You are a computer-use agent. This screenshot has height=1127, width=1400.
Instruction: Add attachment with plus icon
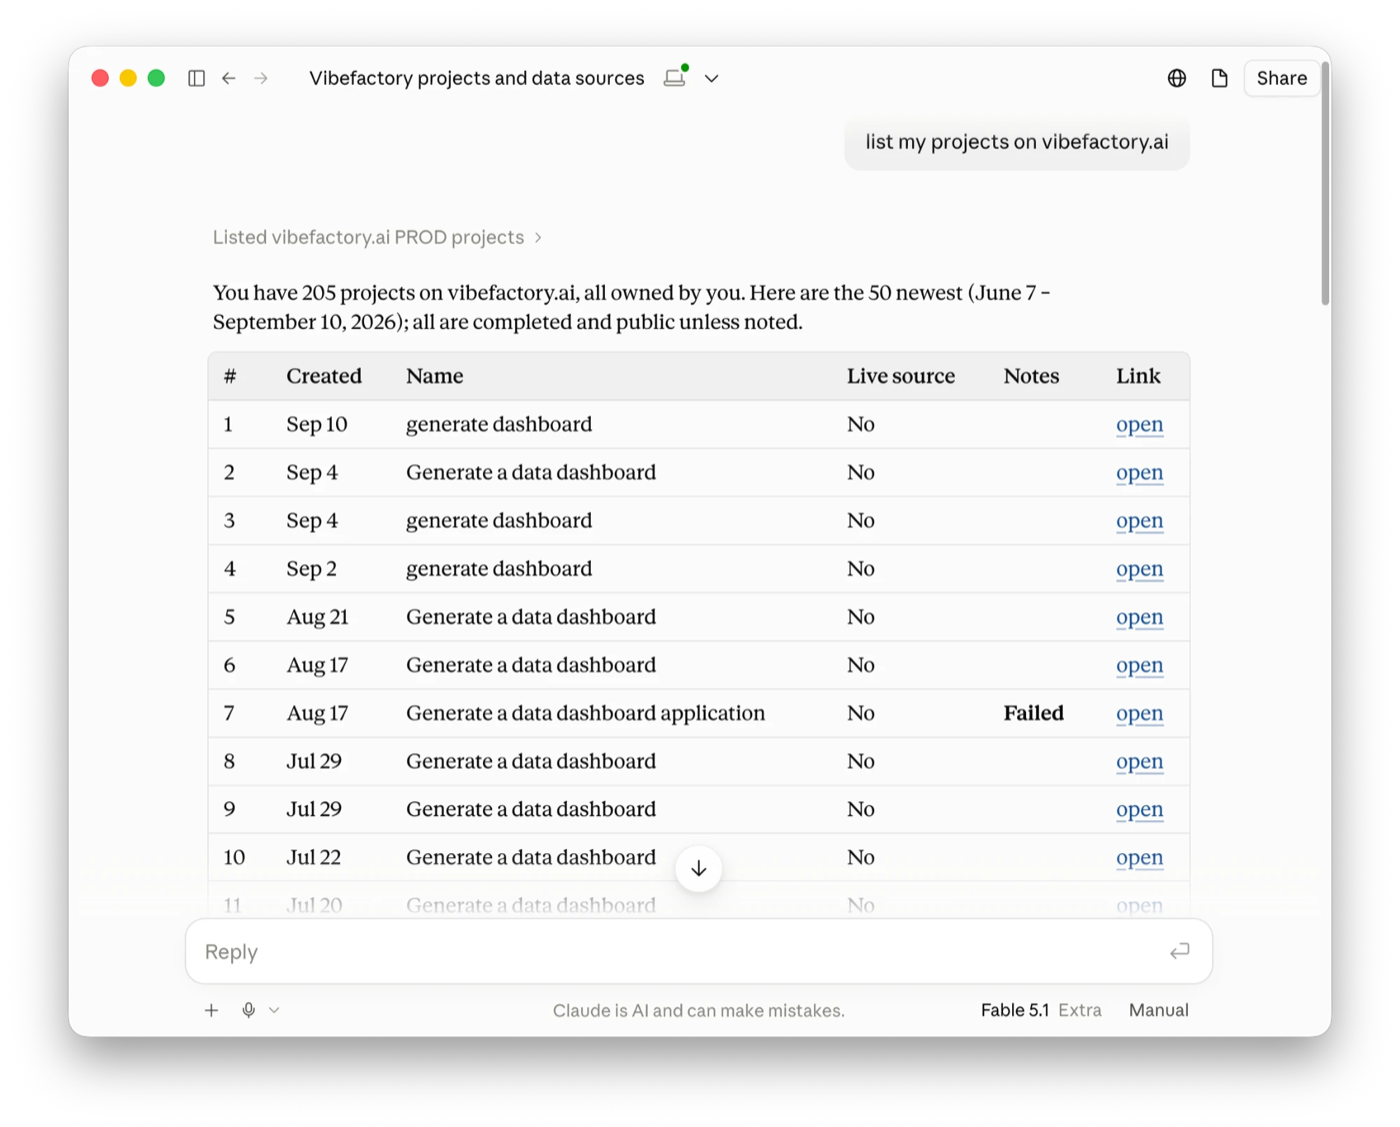pyautogui.click(x=211, y=1010)
